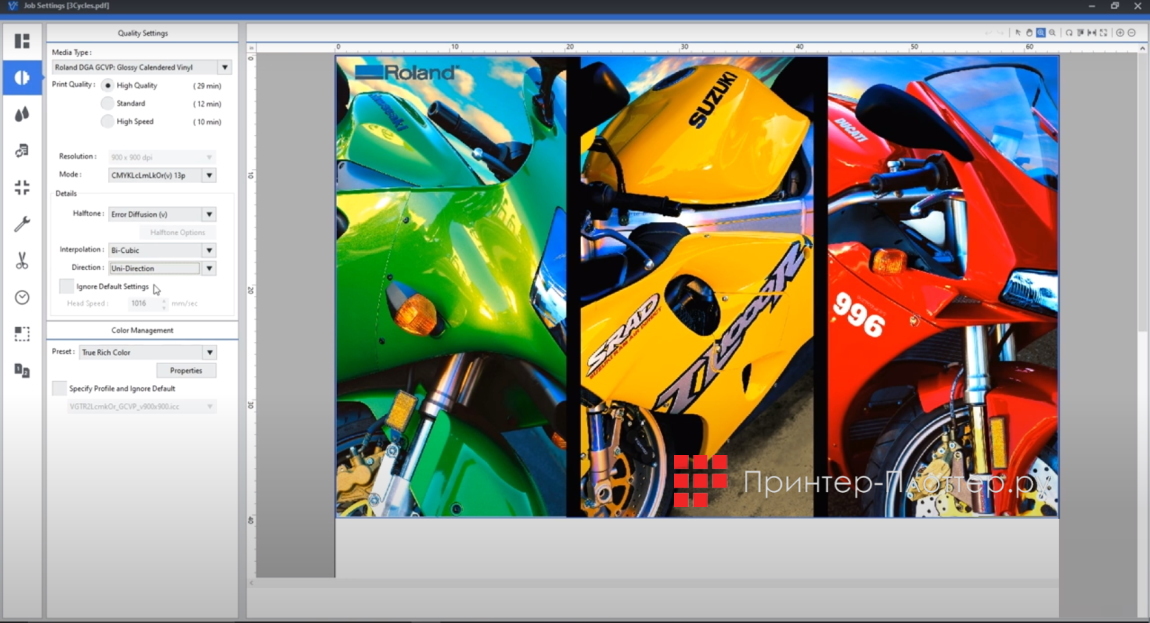Open the dashed-square crop marks icon
The height and width of the screenshot is (623, 1150).
coord(22,334)
